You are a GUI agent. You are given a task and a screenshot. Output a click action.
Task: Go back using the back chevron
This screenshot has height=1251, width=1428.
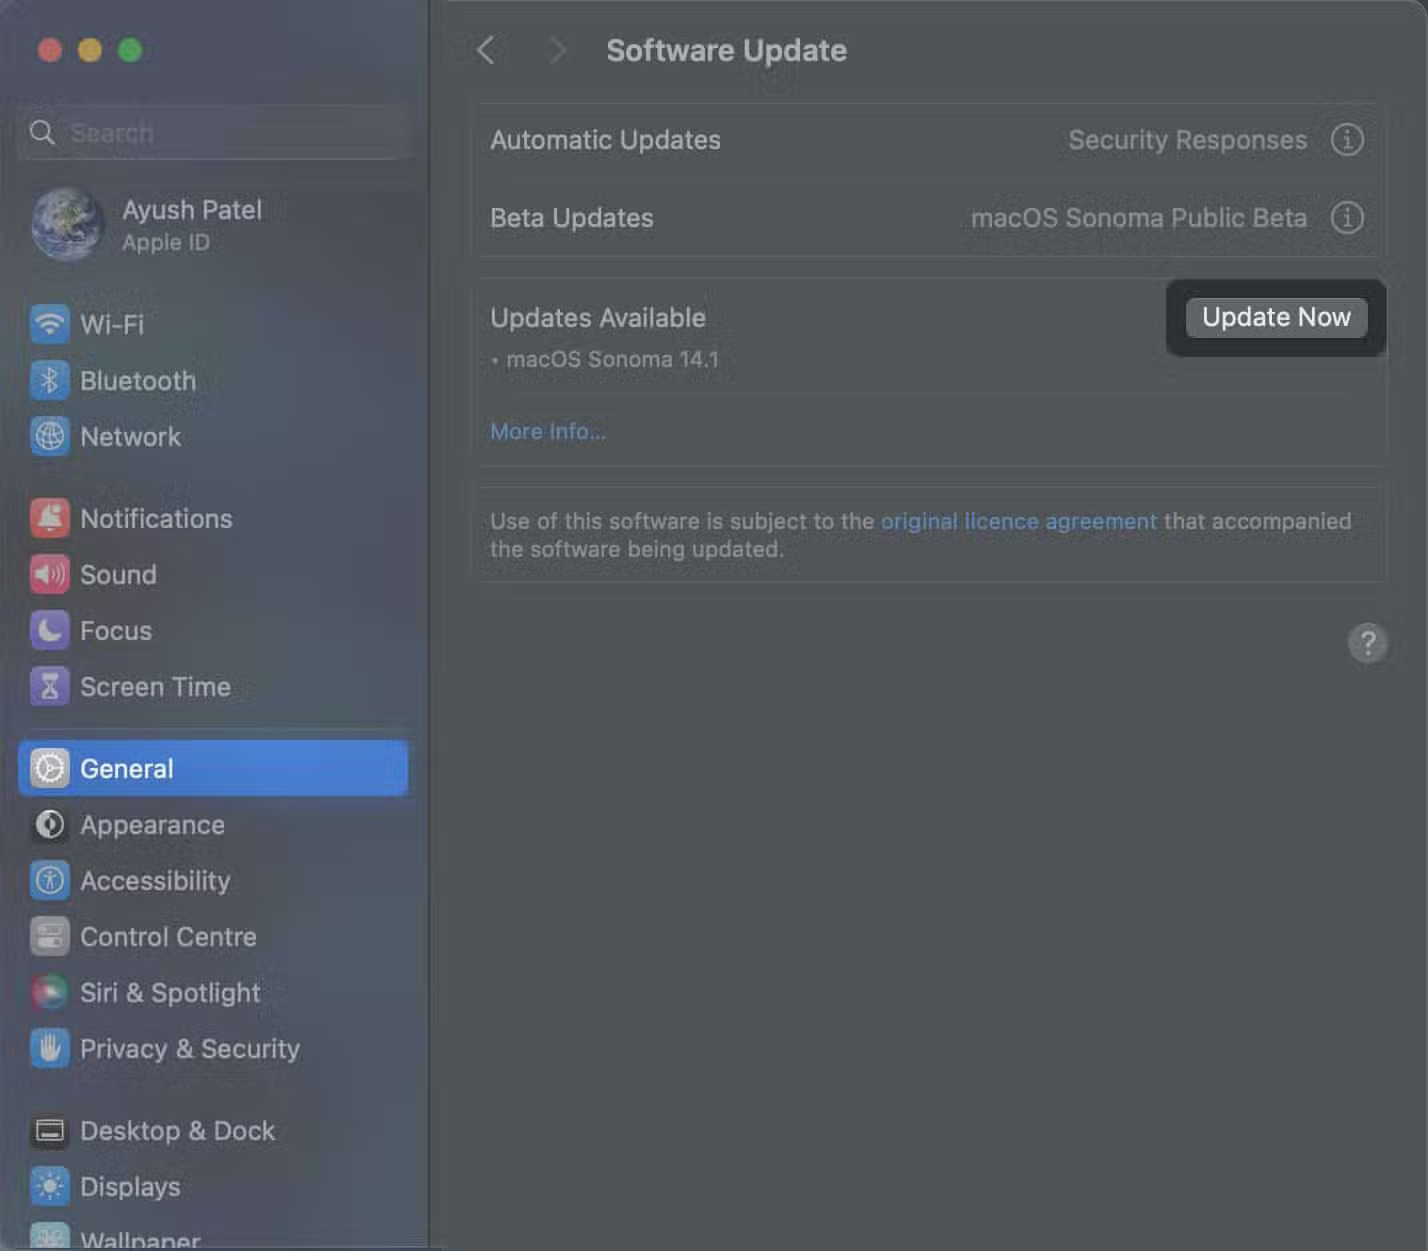coord(486,50)
